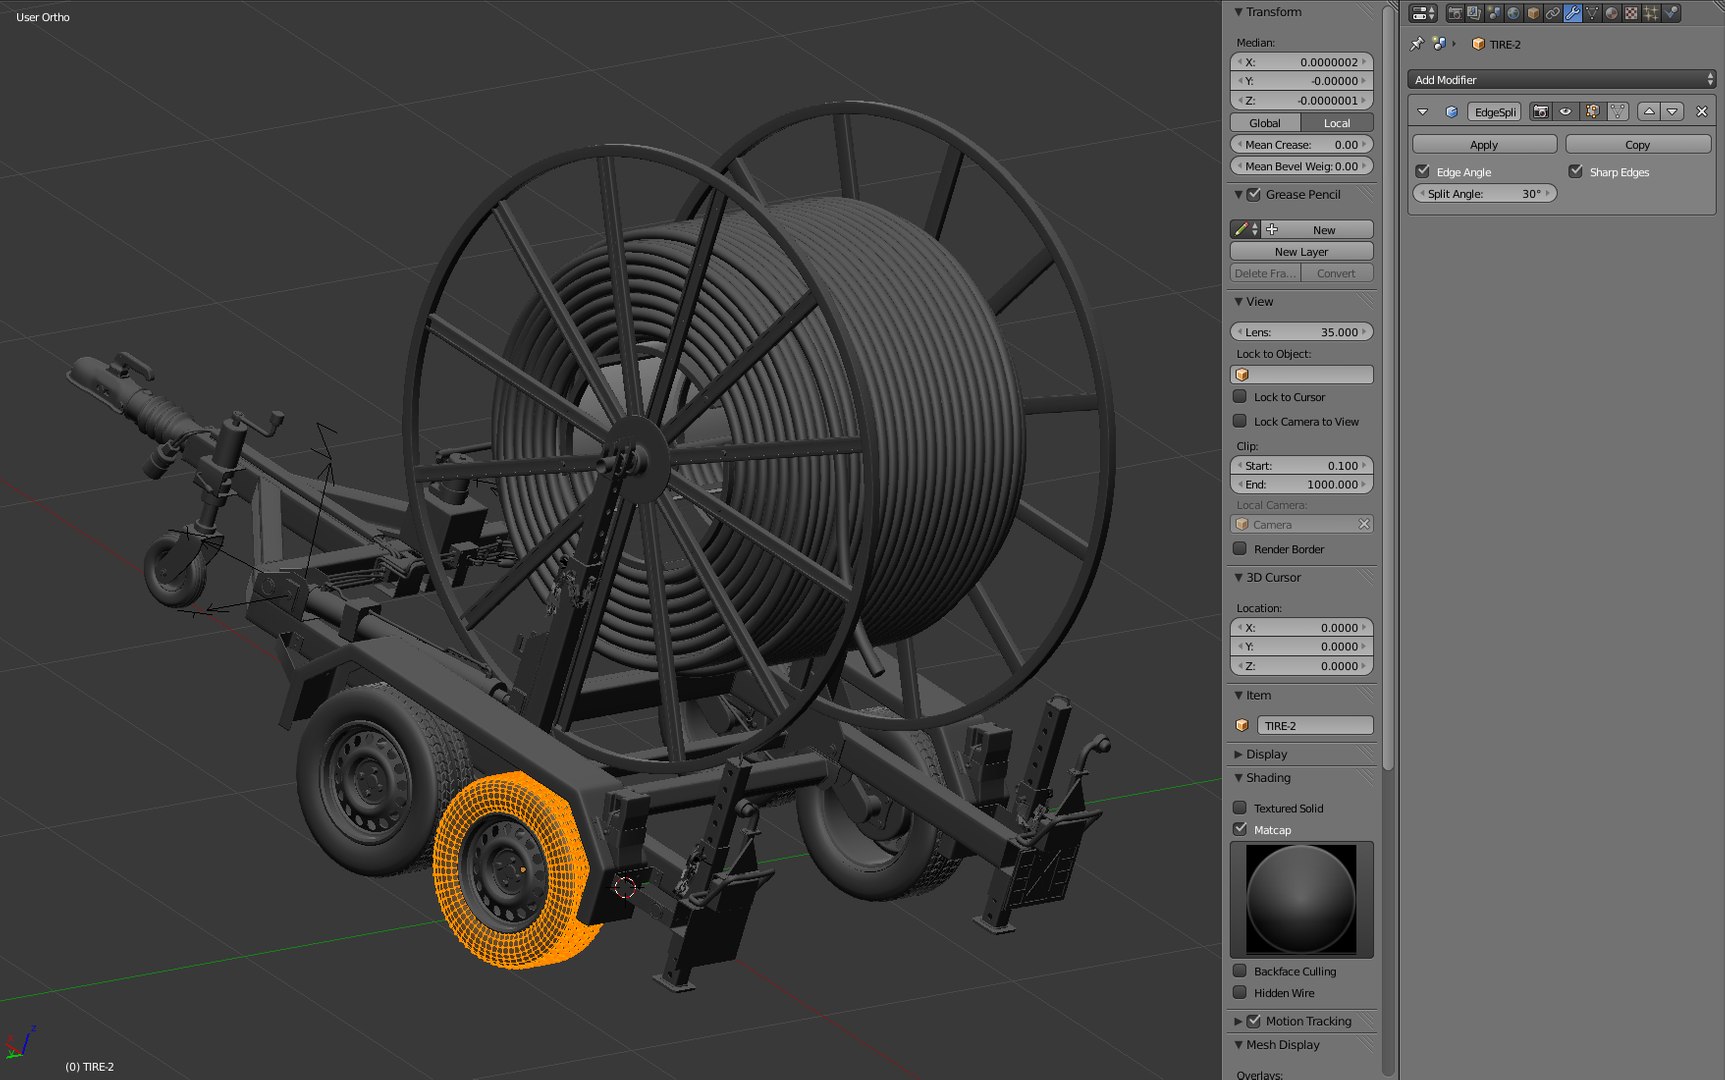Click the EdgeSplit modifier type icon
1725x1080 pixels.
coord(1452,112)
